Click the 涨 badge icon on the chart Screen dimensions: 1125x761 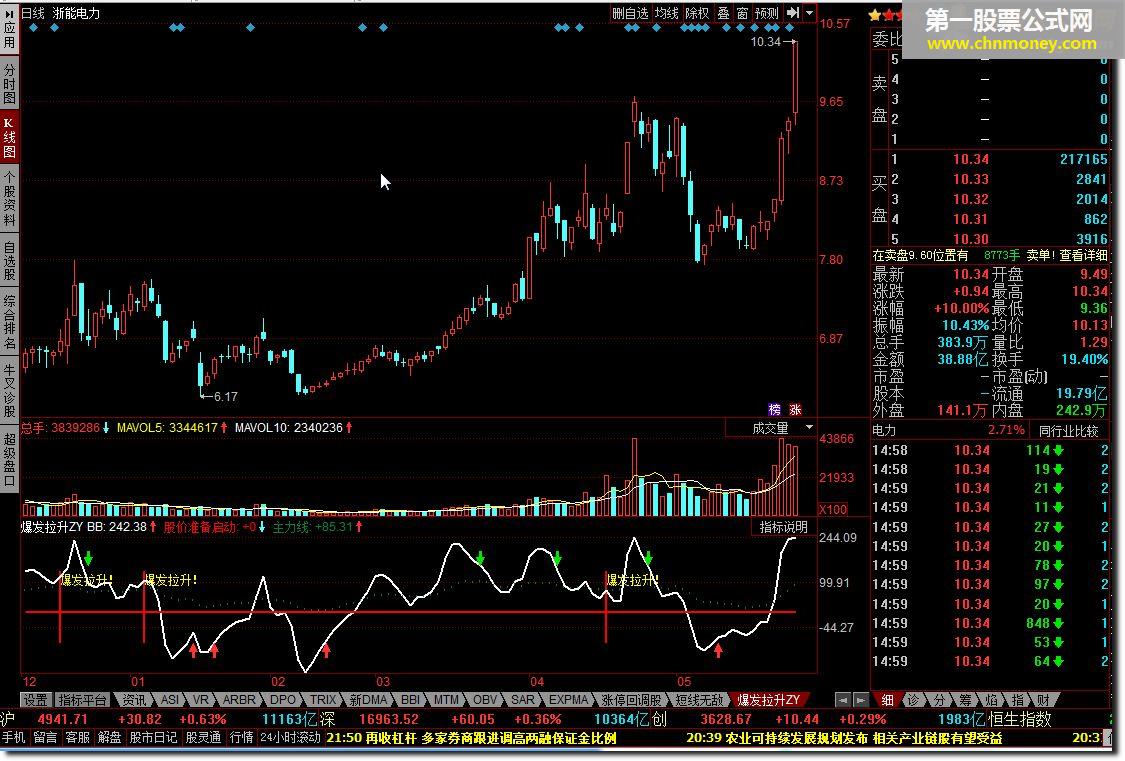(x=795, y=410)
